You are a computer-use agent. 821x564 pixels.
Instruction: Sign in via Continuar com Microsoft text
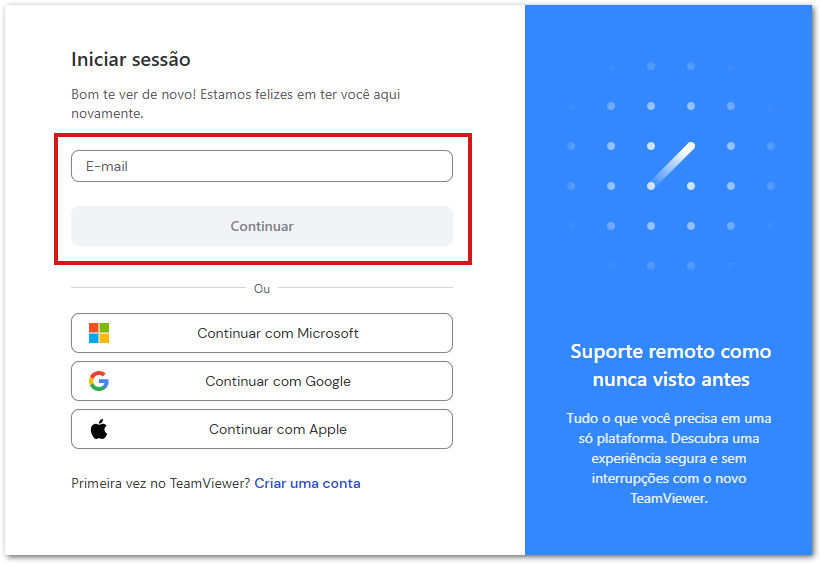coord(278,333)
